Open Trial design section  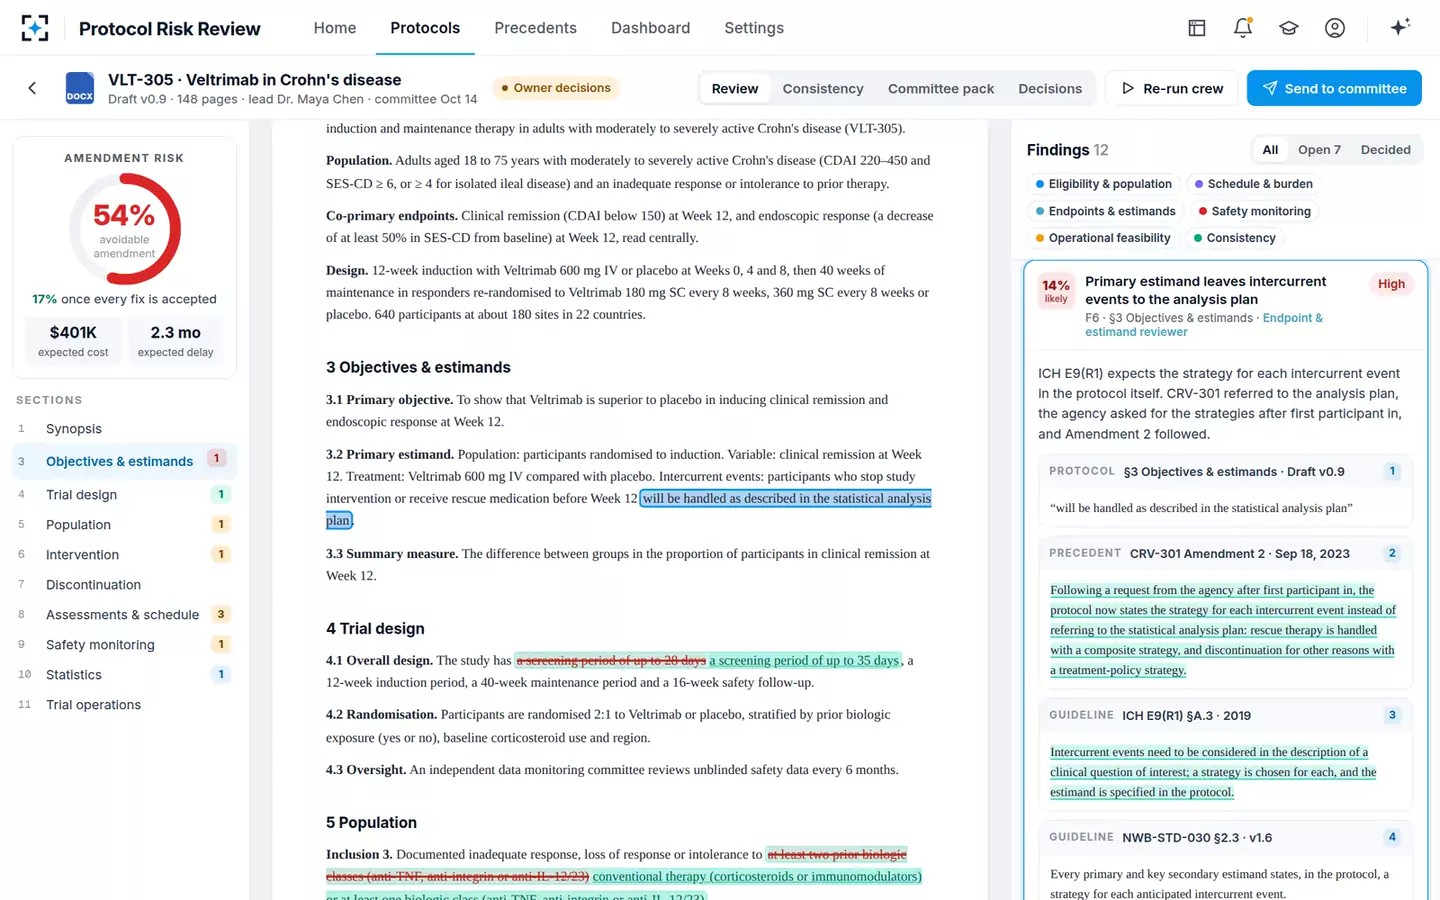124,494
